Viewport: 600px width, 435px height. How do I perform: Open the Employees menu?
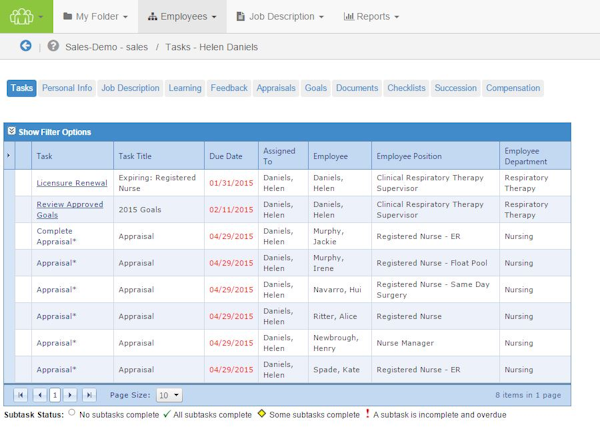click(182, 16)
